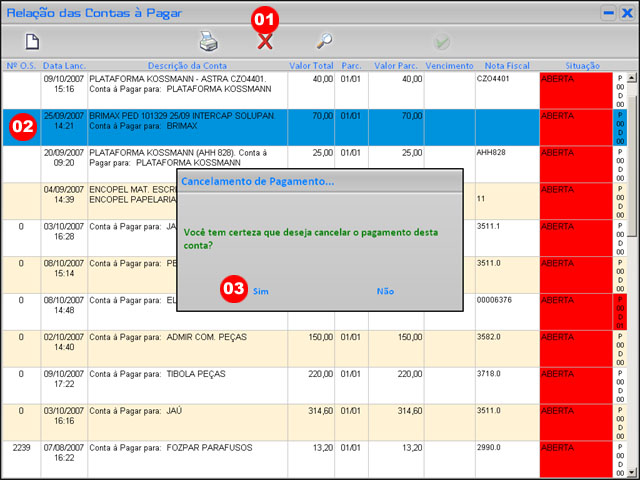Screen dimensions: 640x480
Task: Click Não to keep the payment
Action: [385, 291]
